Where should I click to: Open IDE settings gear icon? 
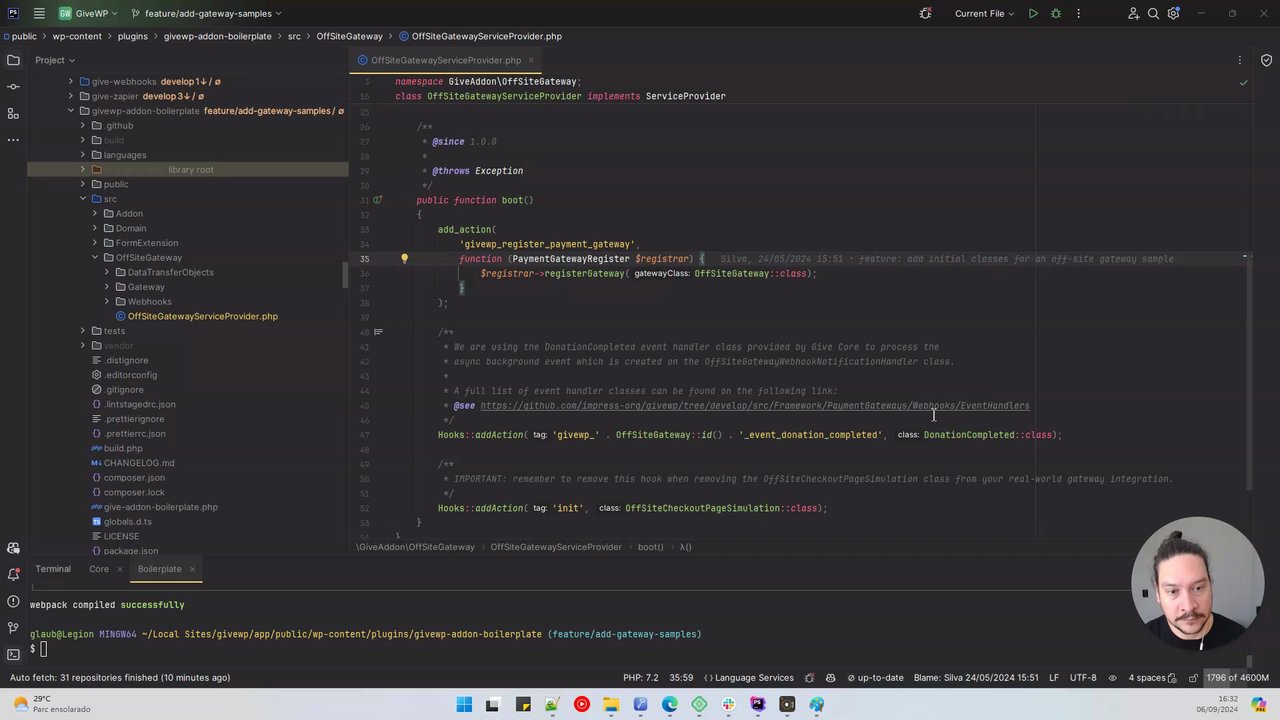pos(1174,14)
